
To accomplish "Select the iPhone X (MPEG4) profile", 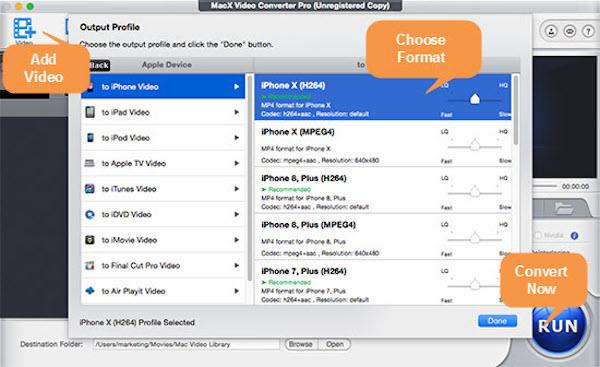I will [x=383, y=144].
